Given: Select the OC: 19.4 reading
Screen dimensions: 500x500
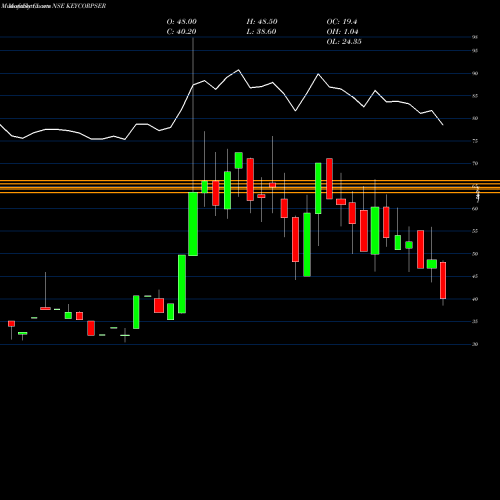Looking at the screenshot, I should tap(342, 22).
